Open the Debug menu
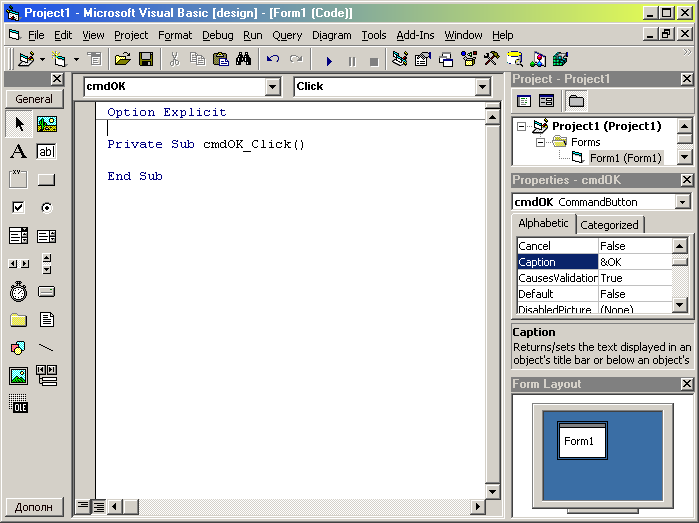The width and height of the screenshot is (699, 523). coord(218,35)
